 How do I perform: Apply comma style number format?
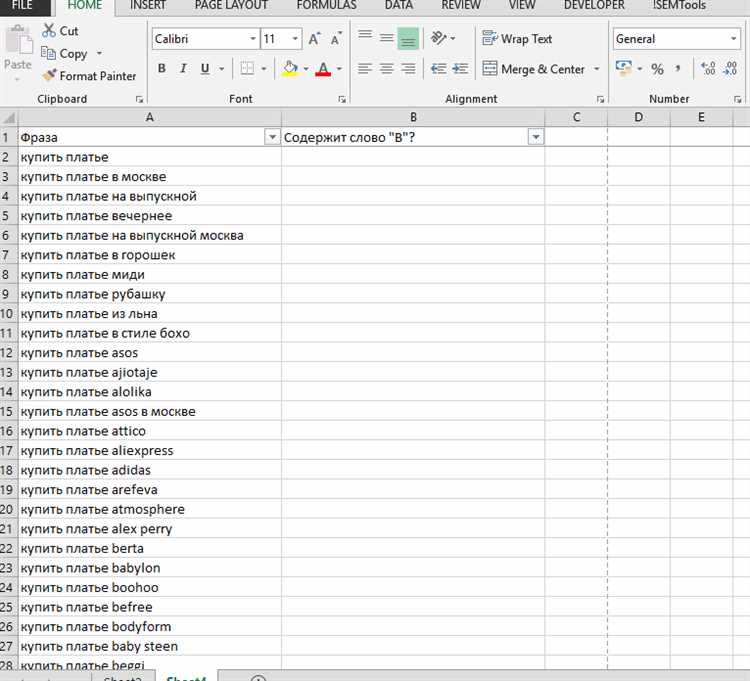coord(678,69)
